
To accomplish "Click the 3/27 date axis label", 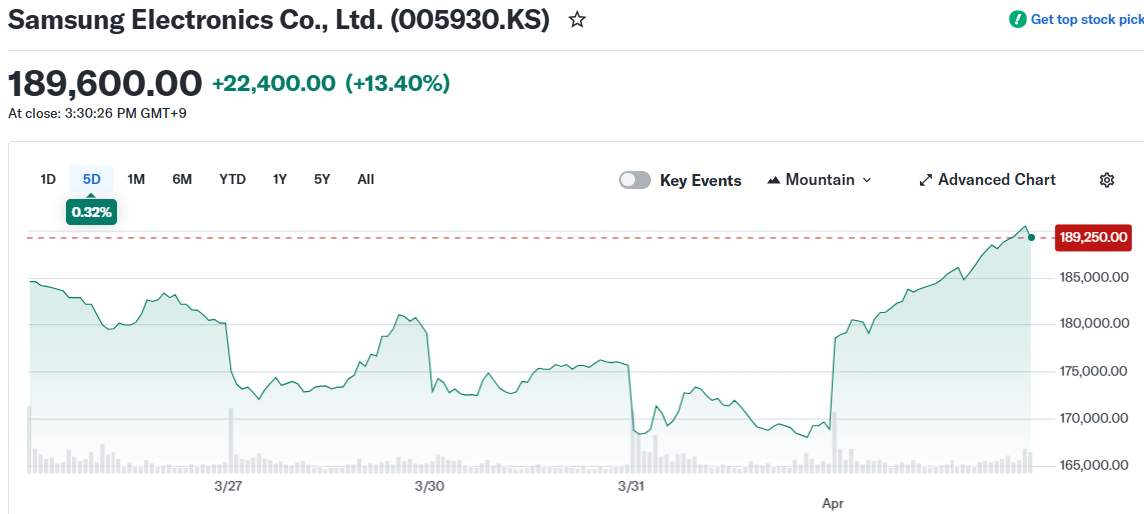I will tap(229, 486).
